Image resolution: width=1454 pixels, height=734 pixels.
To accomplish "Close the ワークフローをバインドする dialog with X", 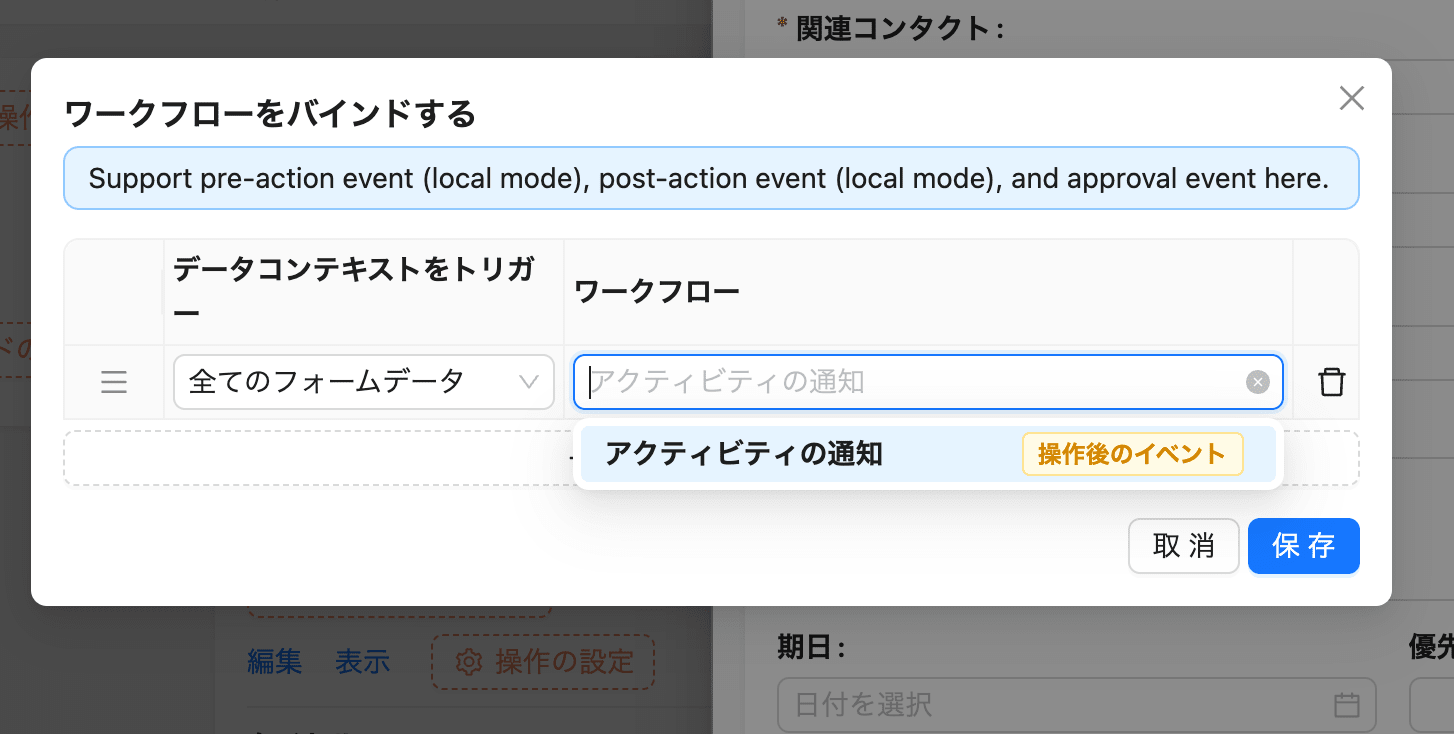I will click(1351, 98).
